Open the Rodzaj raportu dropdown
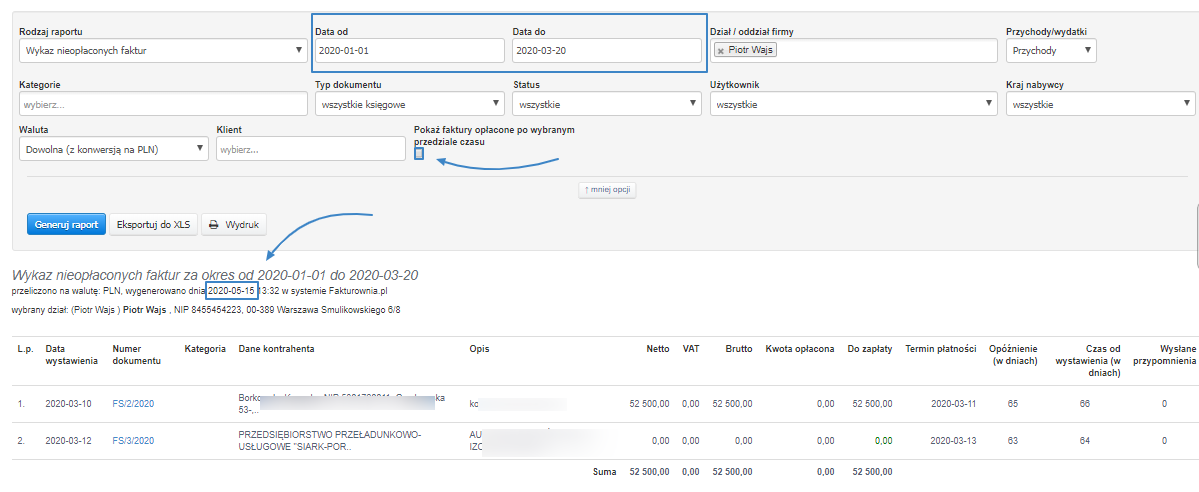The height and width of the screenshot is (492, 1199). click(x=163, y=50)
